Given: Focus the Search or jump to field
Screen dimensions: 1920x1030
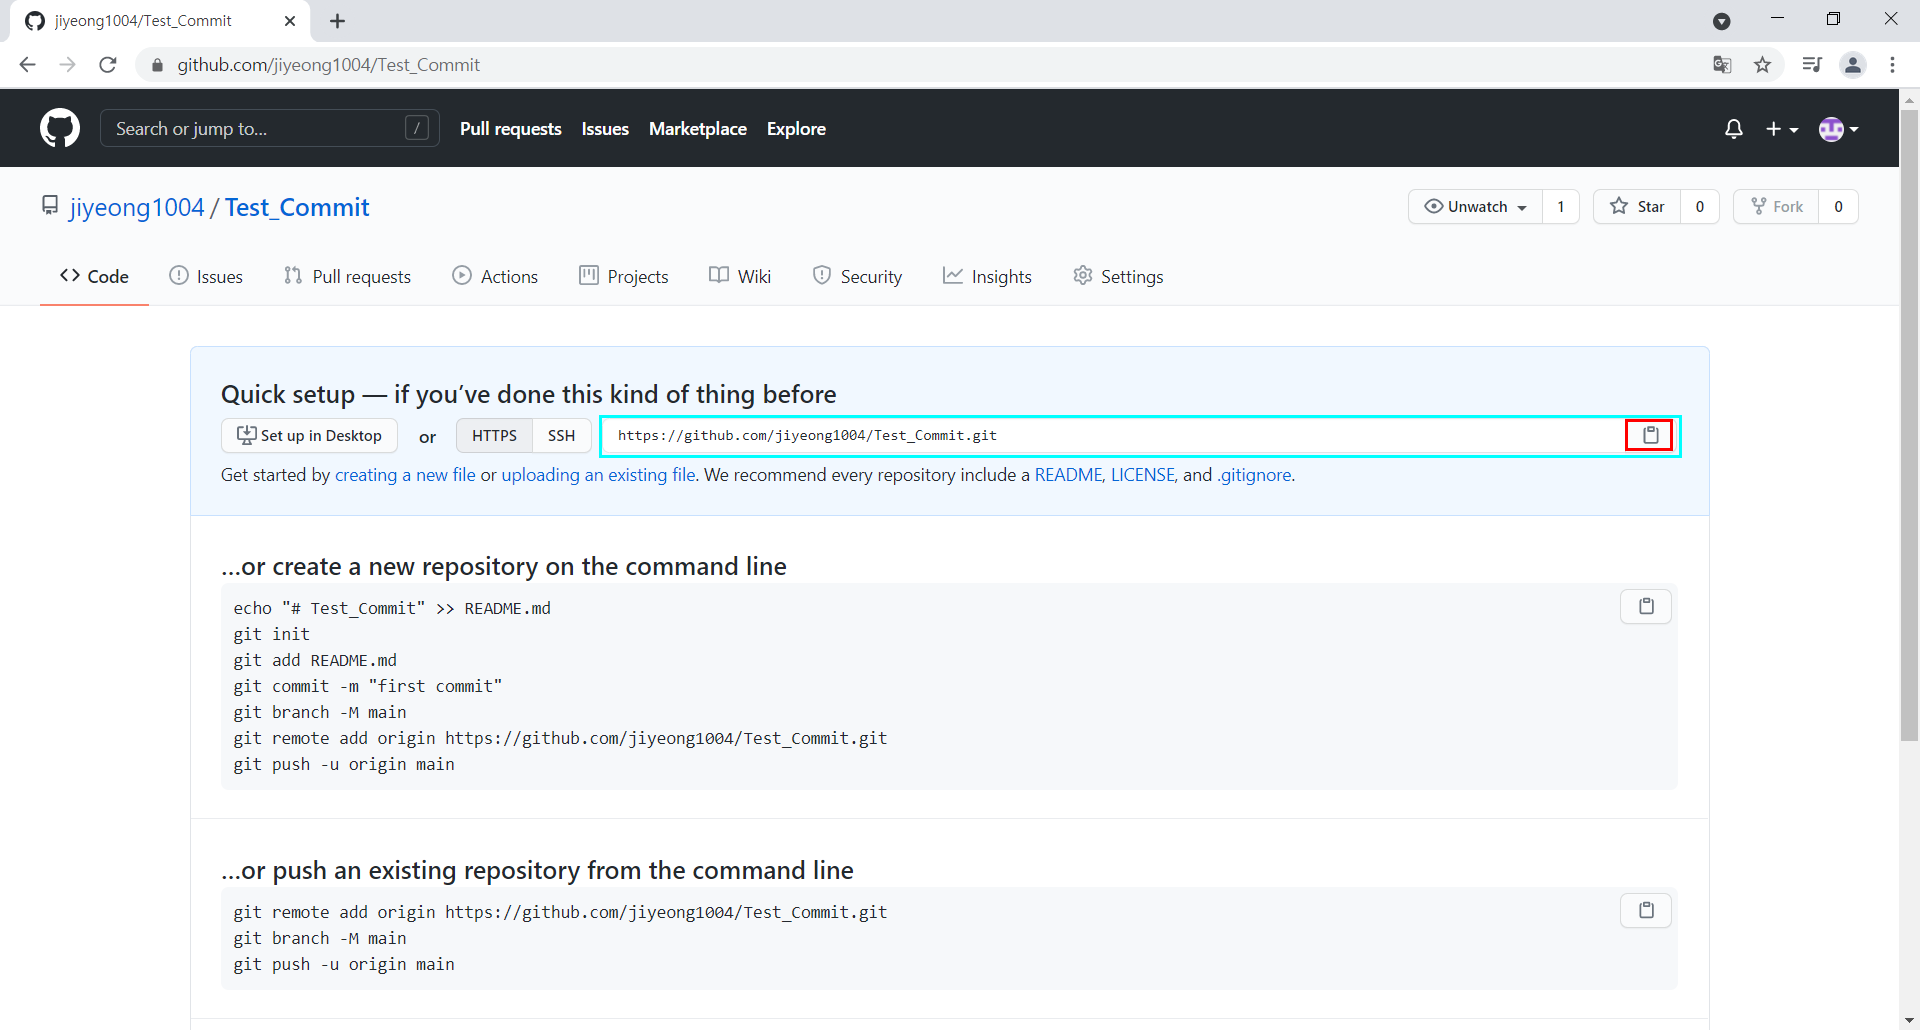Looking at the screenshot, I should pos(270,128).
